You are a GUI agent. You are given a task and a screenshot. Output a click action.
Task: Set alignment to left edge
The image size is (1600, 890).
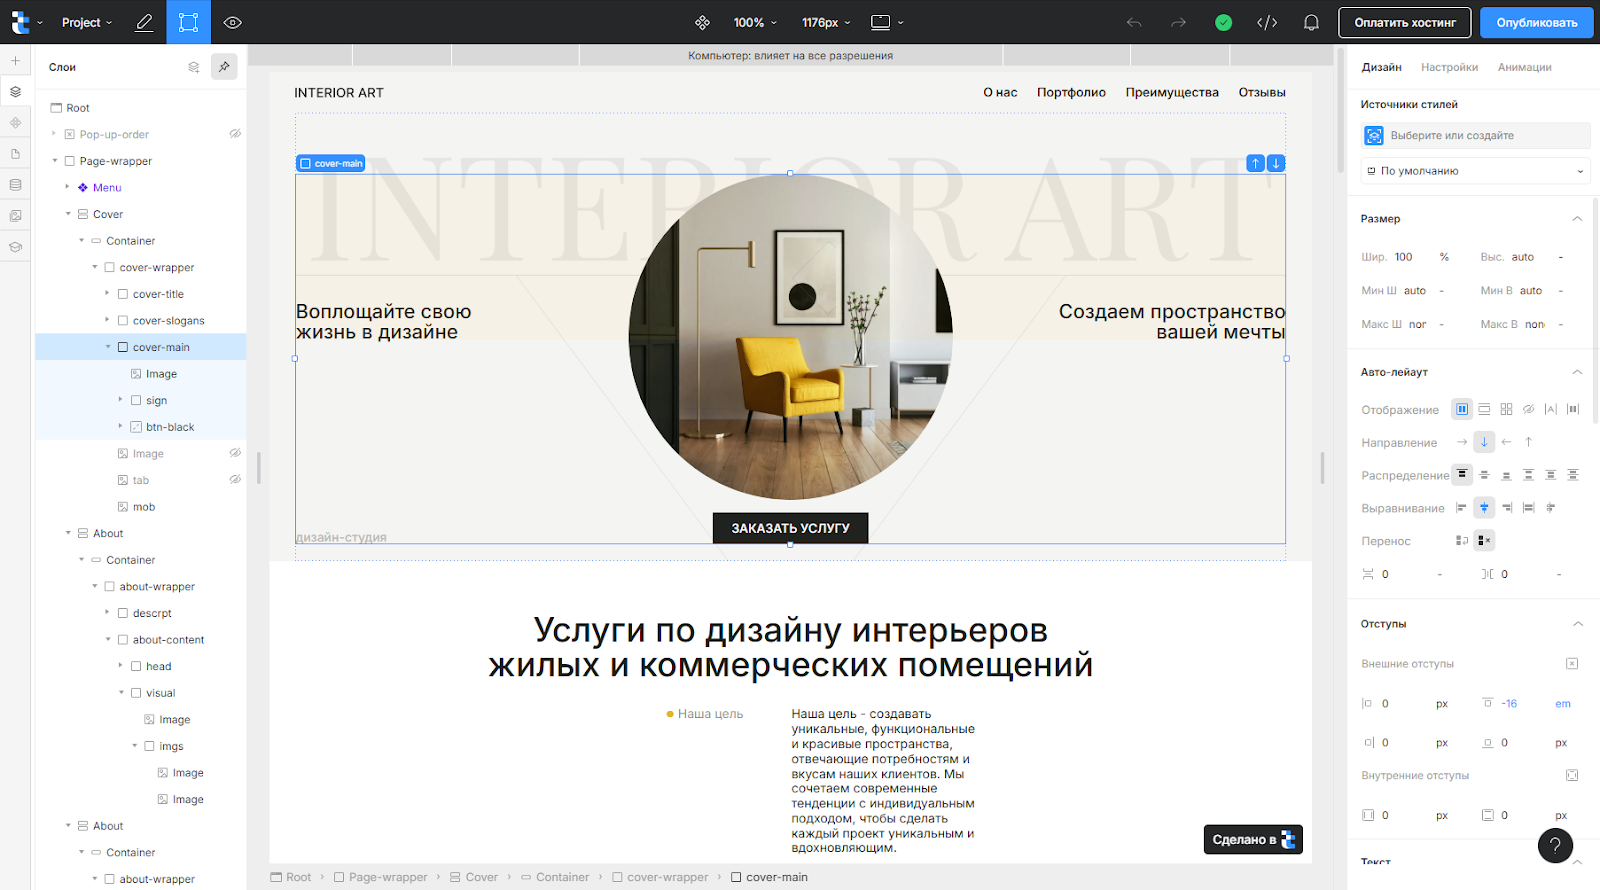[x=1461, y=508]
